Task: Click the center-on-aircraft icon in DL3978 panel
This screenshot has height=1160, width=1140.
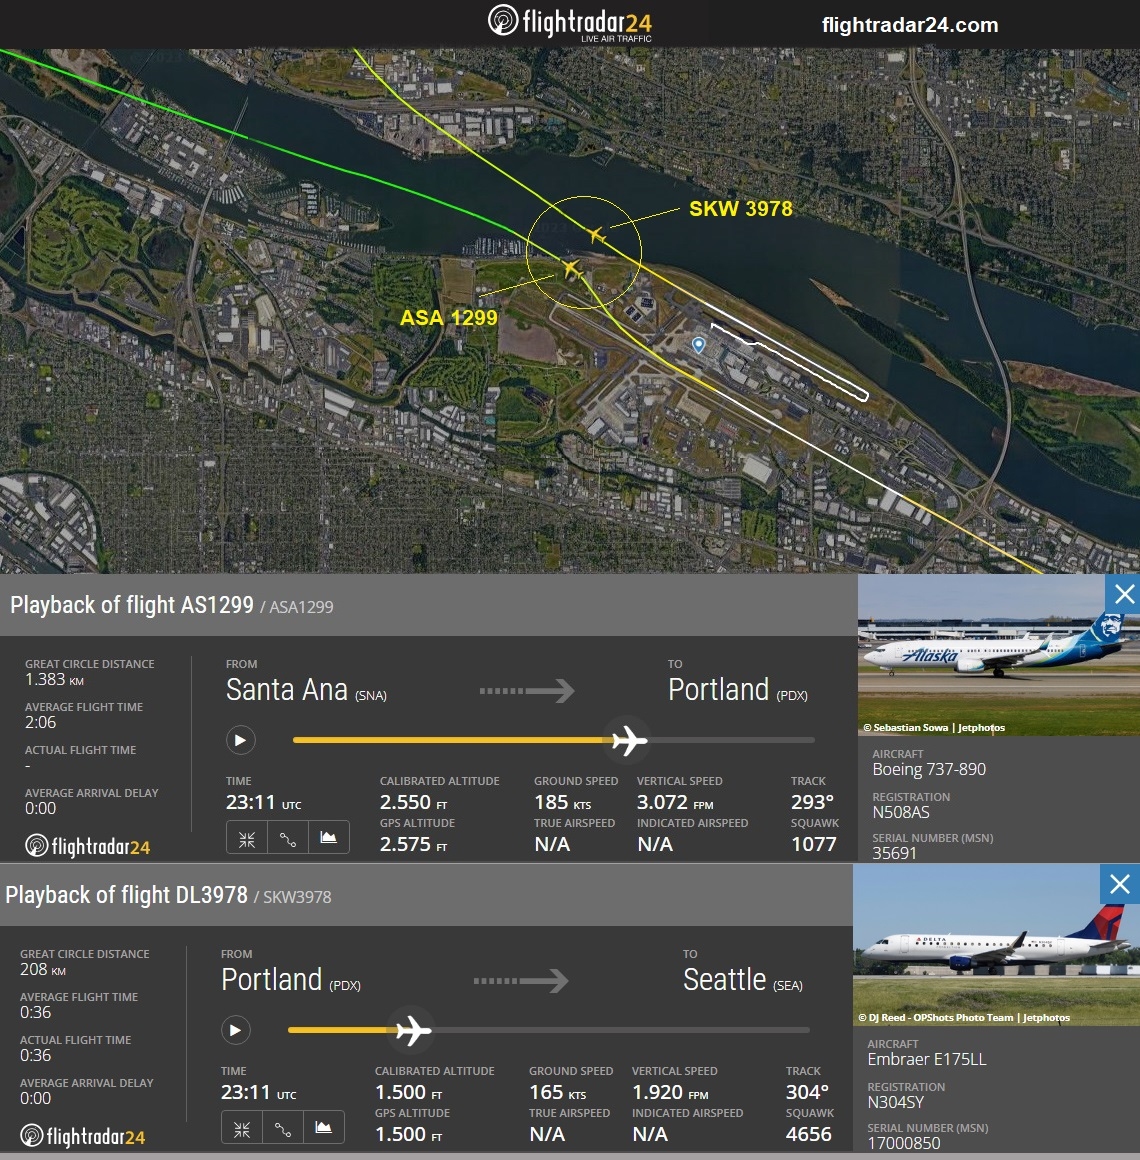Action: pyautogui.click(x=241, y=1128)
